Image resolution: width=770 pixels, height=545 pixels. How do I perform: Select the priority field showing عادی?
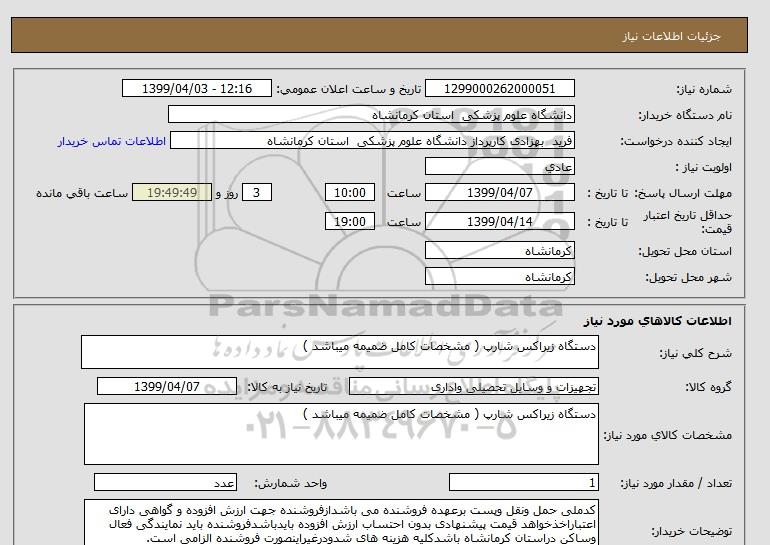coord(499,166)
